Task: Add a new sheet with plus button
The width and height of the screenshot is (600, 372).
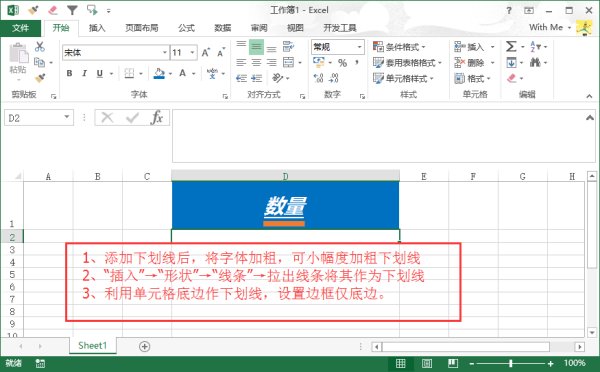Action: 144,346
